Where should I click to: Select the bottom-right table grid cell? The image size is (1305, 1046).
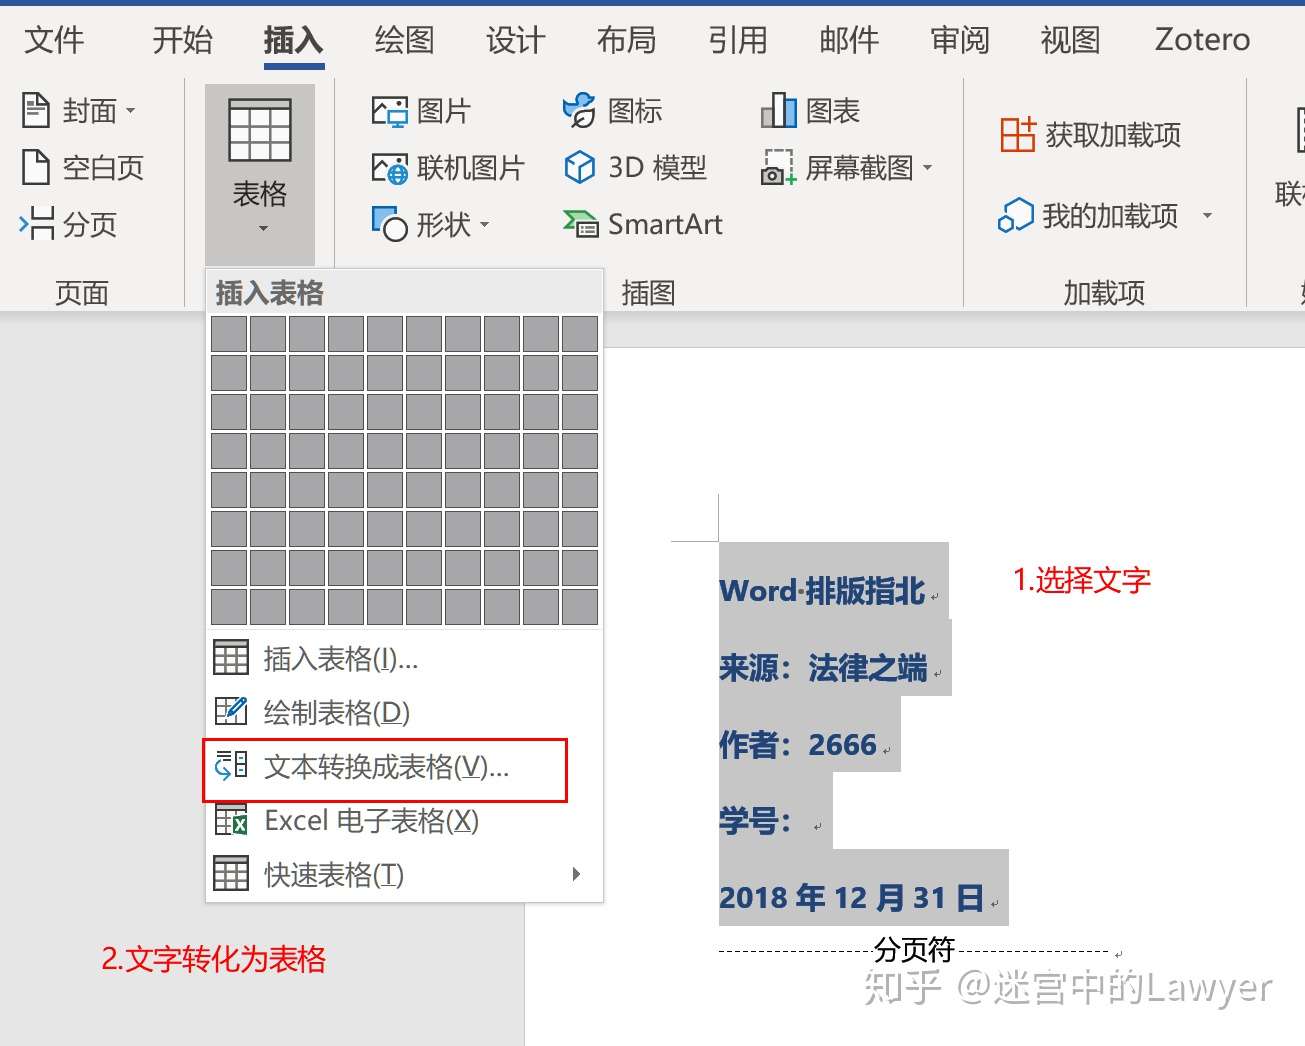[580, 607]
